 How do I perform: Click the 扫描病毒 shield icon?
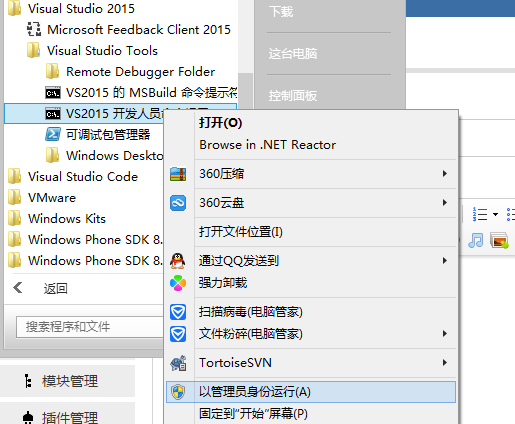pyautogui.click(x=178, y=312)
